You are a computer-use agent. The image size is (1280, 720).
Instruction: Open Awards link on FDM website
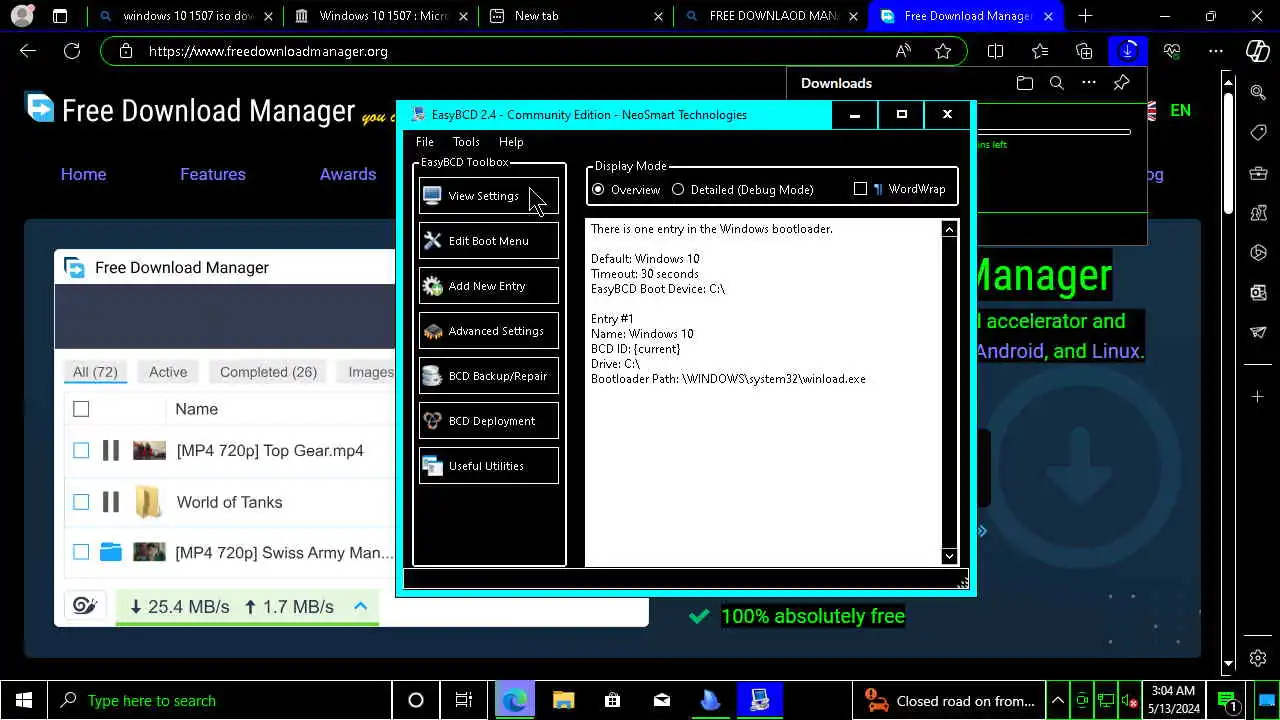[x=348, y=174]
